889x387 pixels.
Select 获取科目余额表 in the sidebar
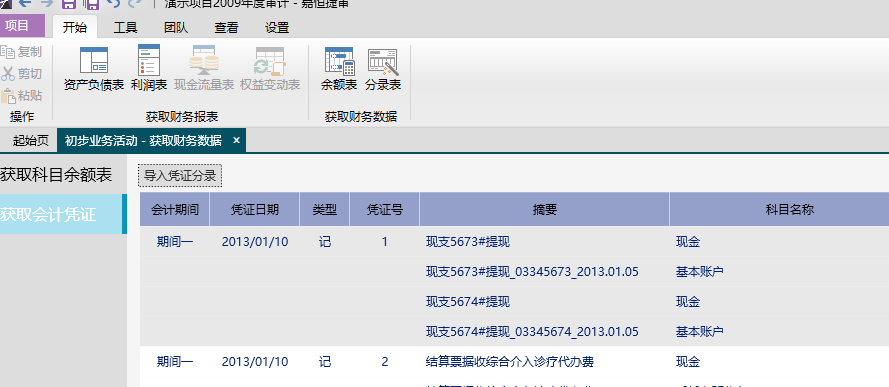57,175
